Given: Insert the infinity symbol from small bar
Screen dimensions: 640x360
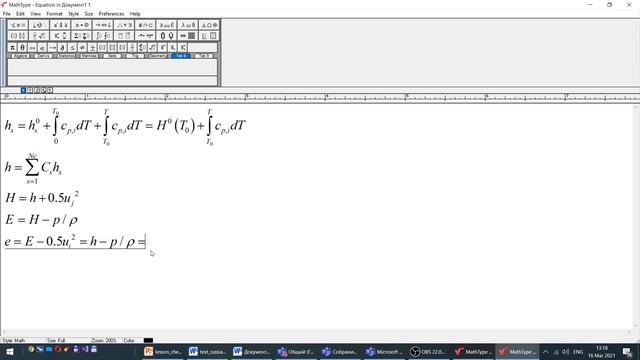Looking at the screenshot, I should pyautogui.click(x=33, y=48).
